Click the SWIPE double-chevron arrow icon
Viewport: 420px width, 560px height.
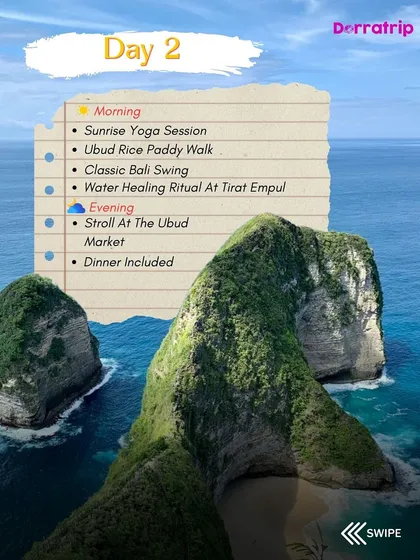click(x=354, y=533)
